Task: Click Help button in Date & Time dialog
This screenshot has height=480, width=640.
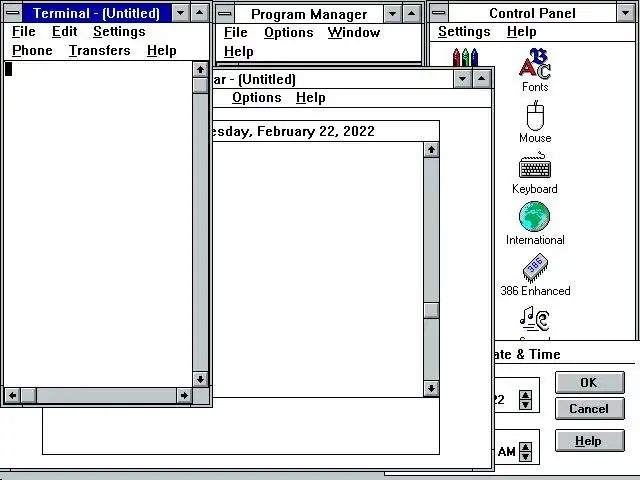Action: [589, 441]
